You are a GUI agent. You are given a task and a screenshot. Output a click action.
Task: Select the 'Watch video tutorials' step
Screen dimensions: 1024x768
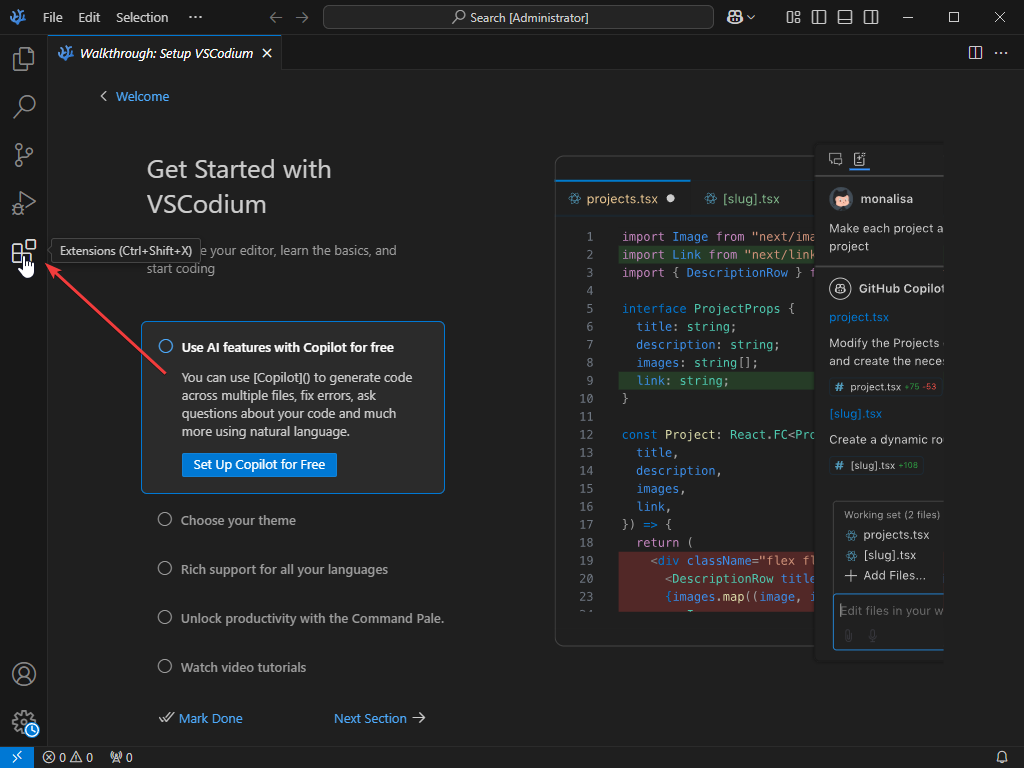point(243,667)
